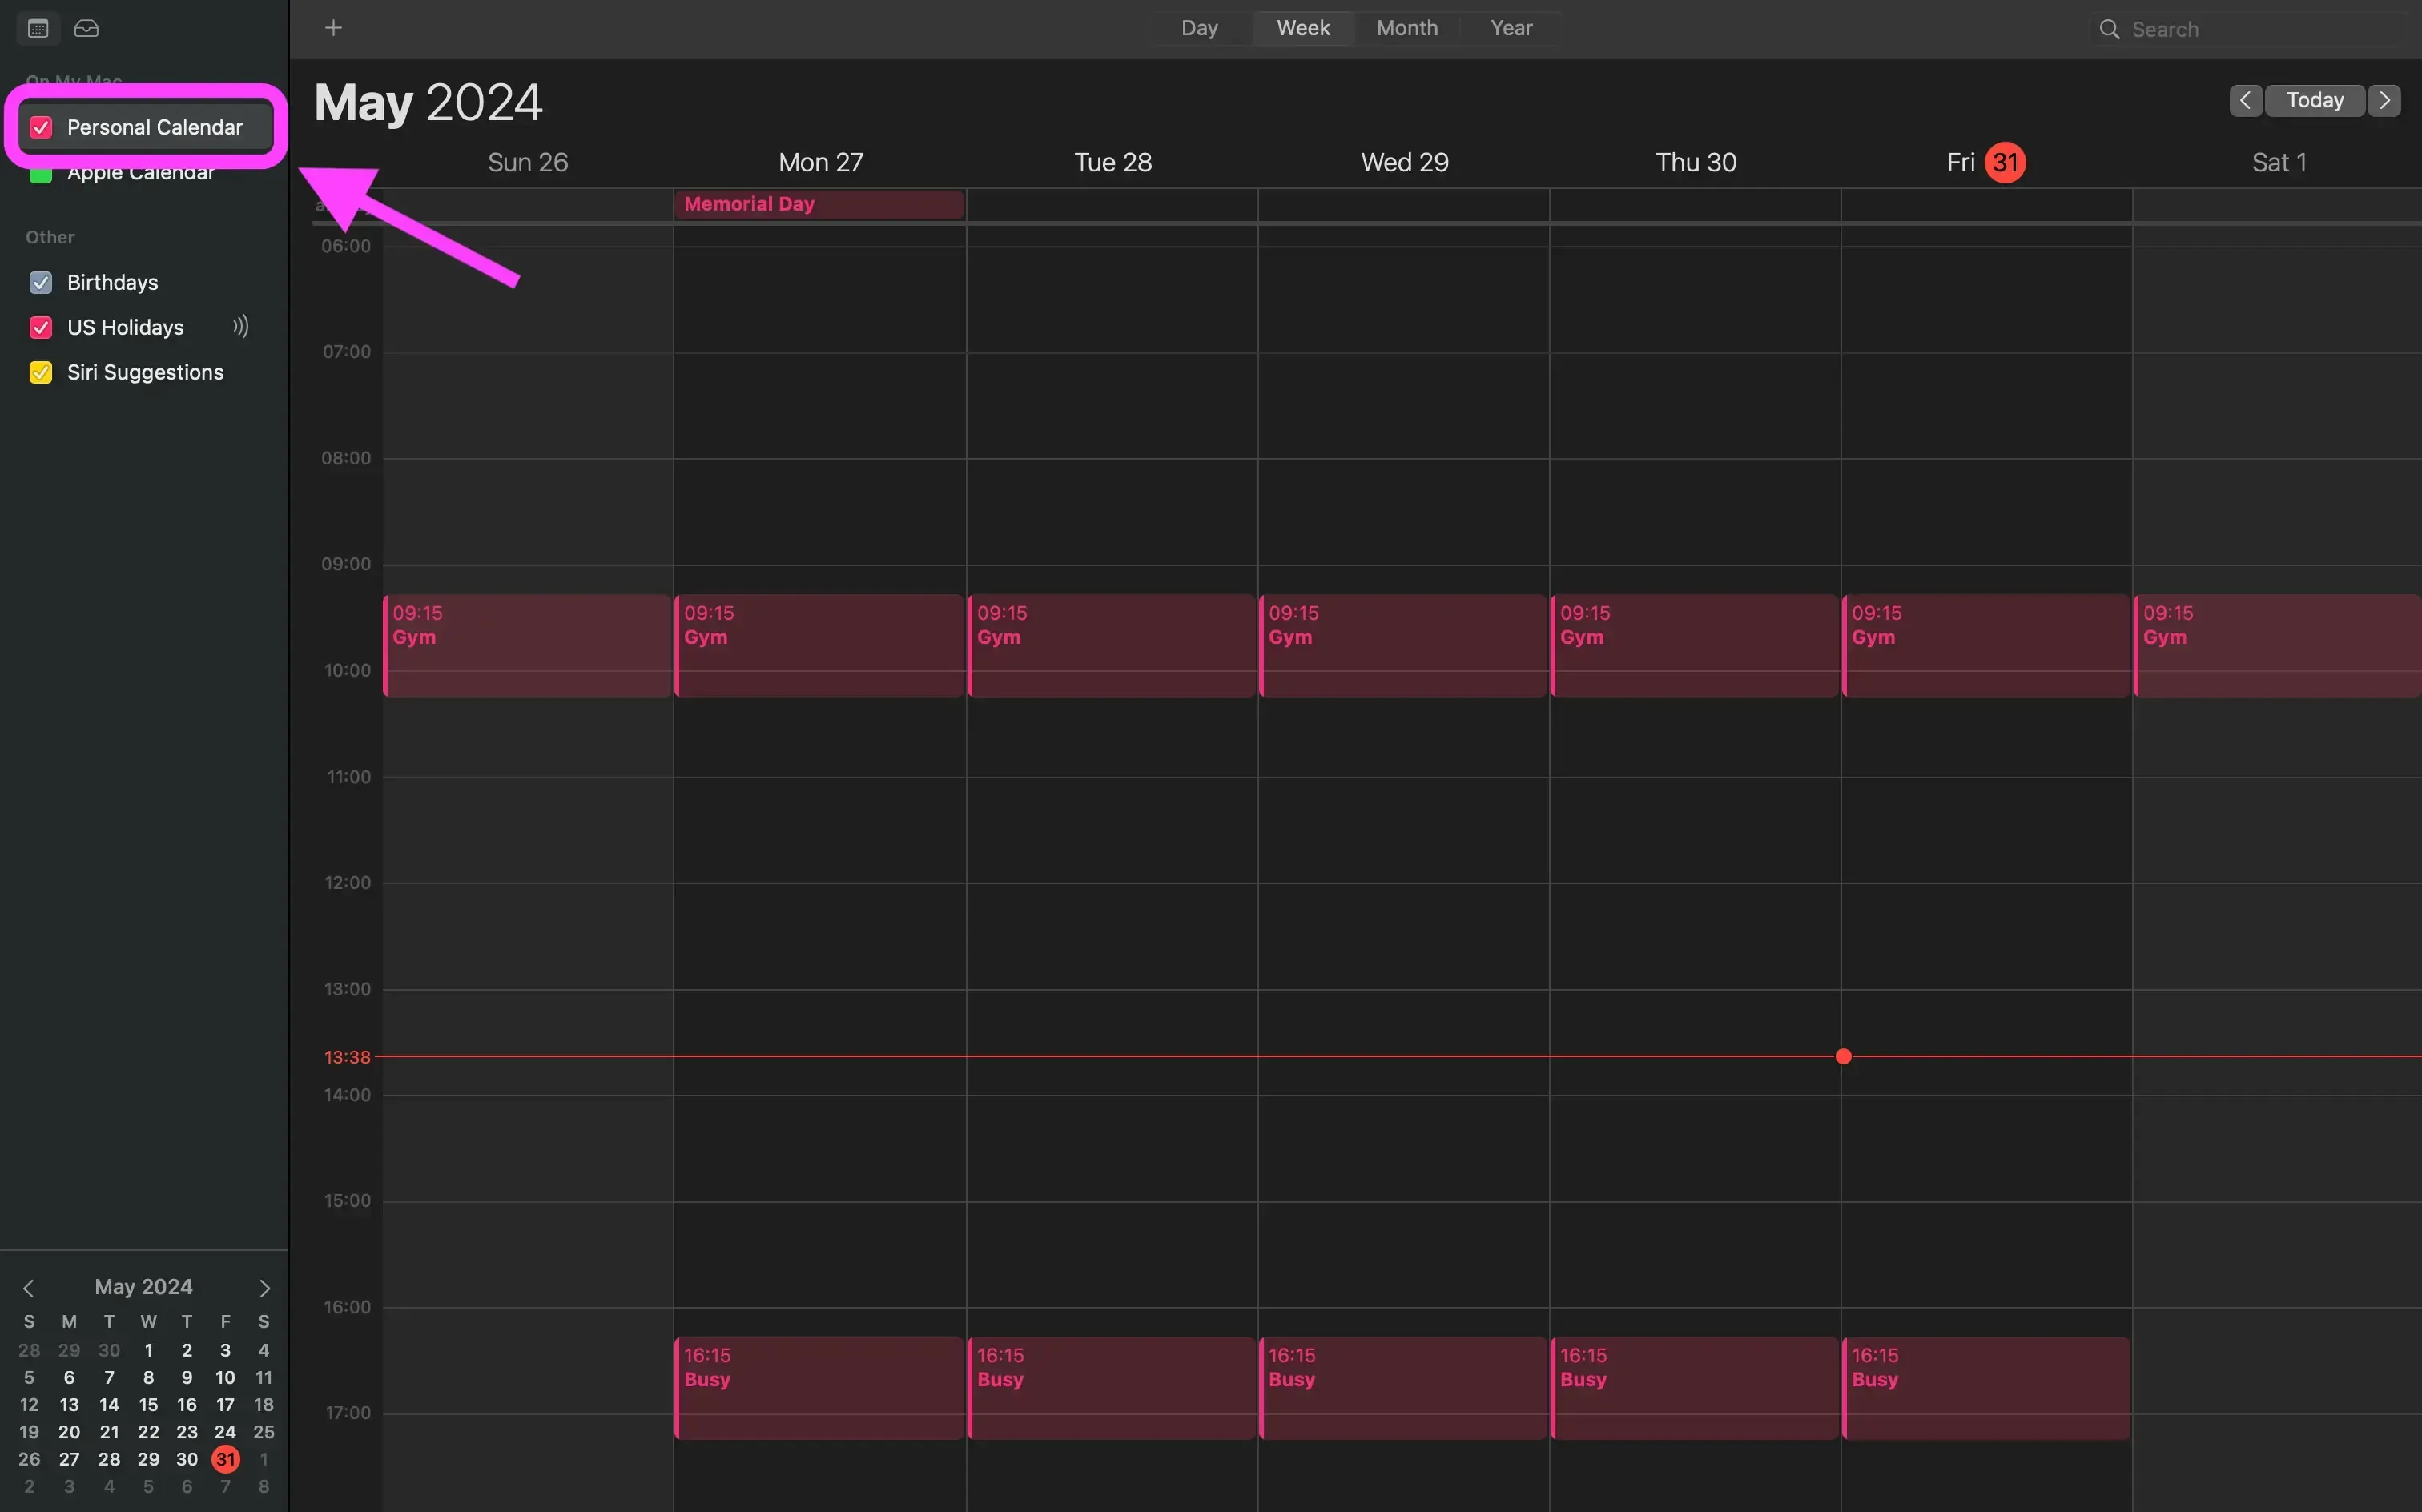Advance to next week using the right chevron
Viewport: 2422px width, 1512px height.
[2385, 99]
